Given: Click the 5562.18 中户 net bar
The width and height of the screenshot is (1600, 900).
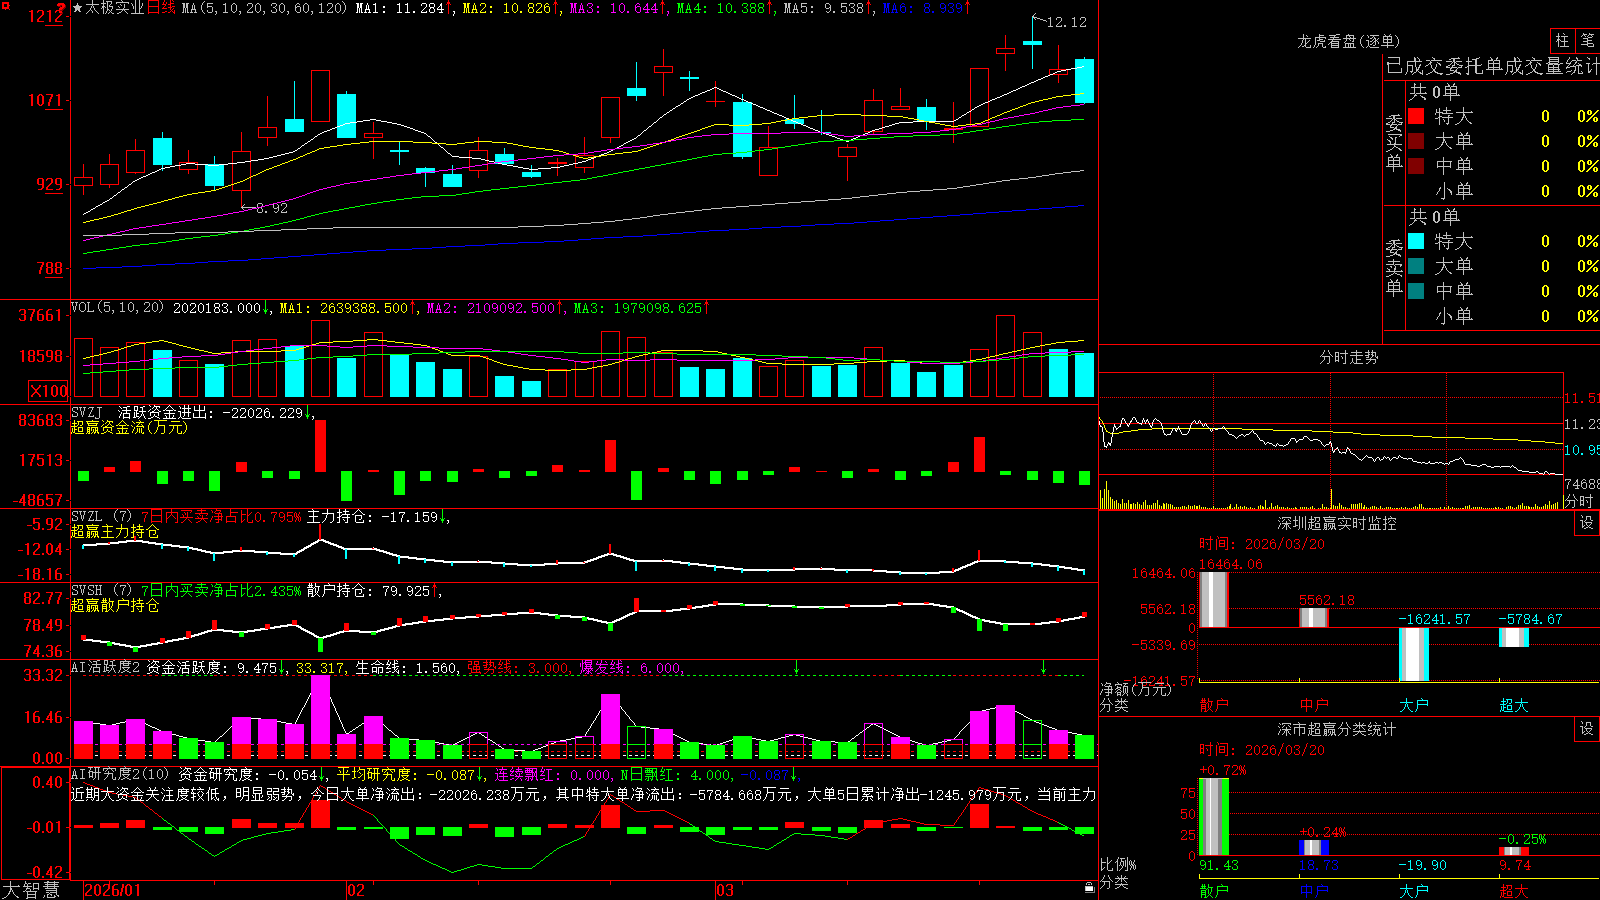Looking at the screenshot, I should pos(1314,618).
